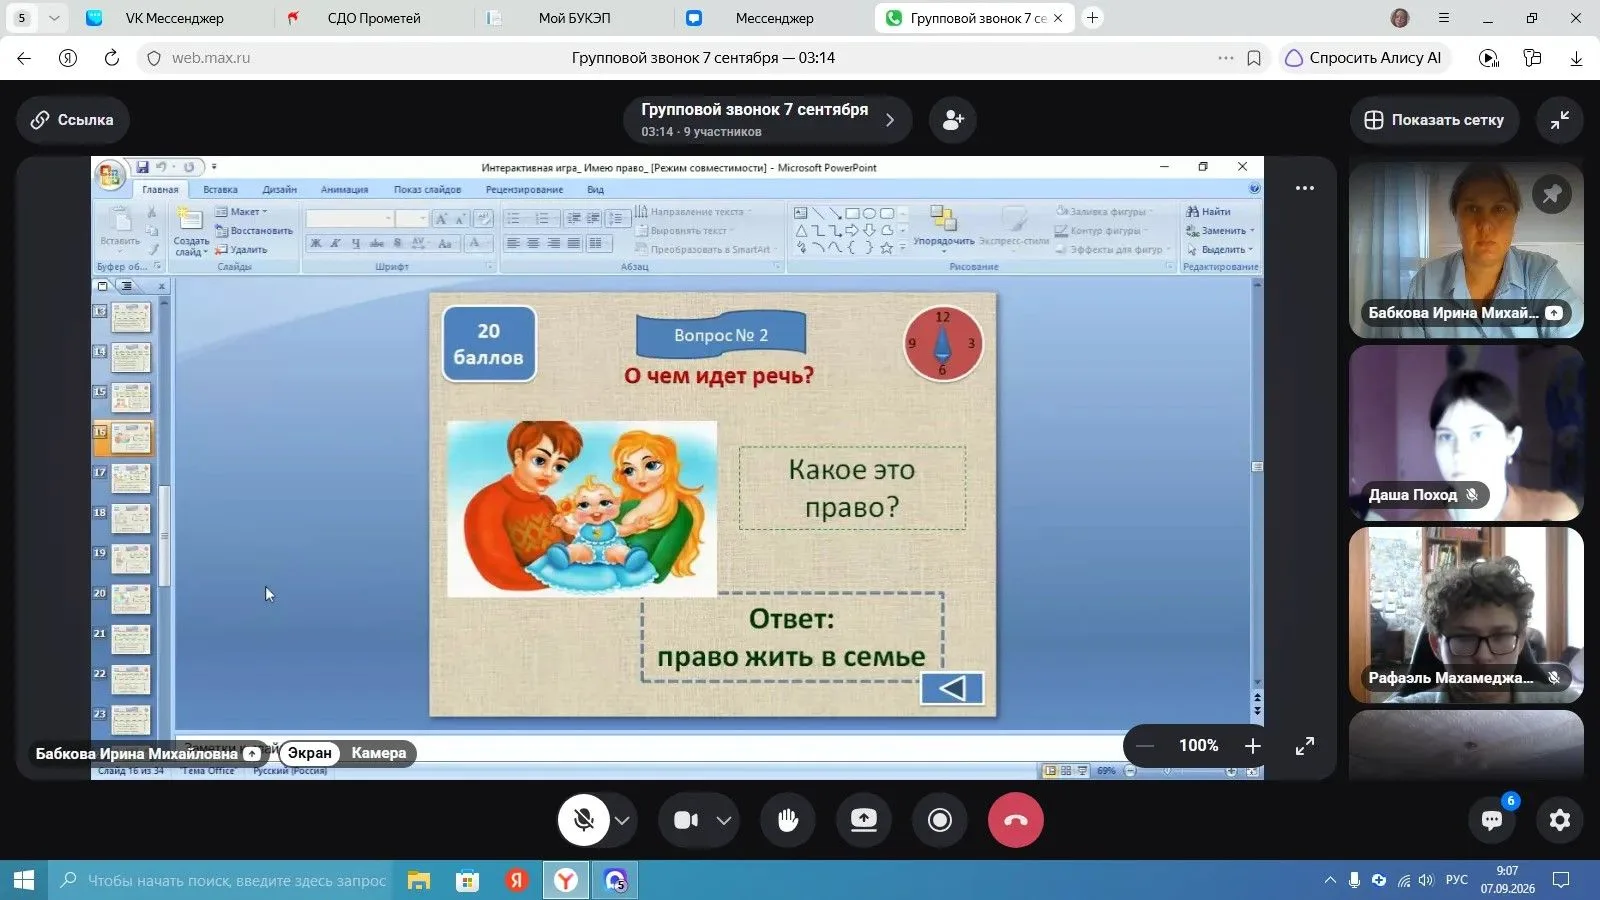Open the microphone options chevron
This screenshot has width=1600, height=900.
(x=622, y=820)
